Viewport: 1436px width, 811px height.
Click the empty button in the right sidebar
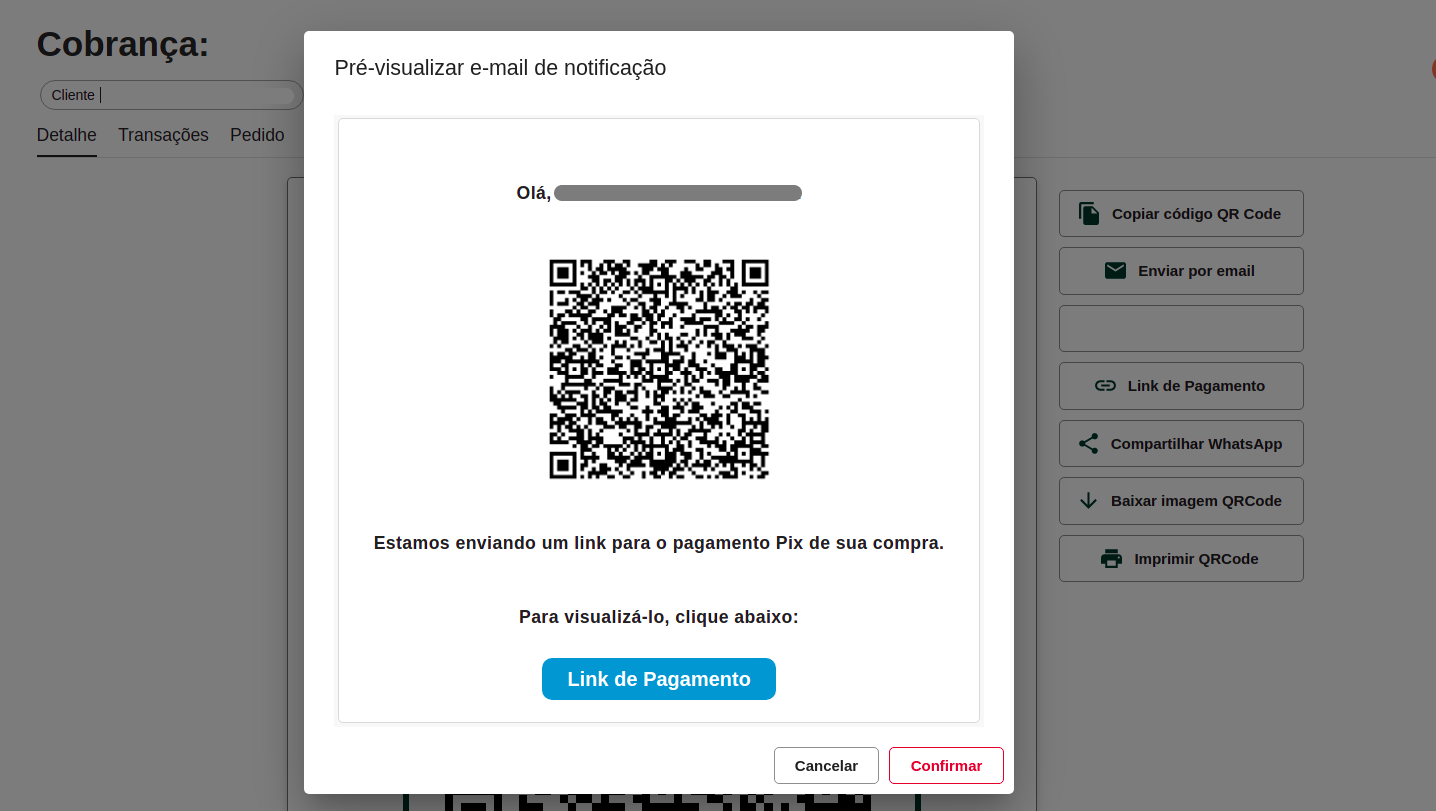tap(1181, 328)
